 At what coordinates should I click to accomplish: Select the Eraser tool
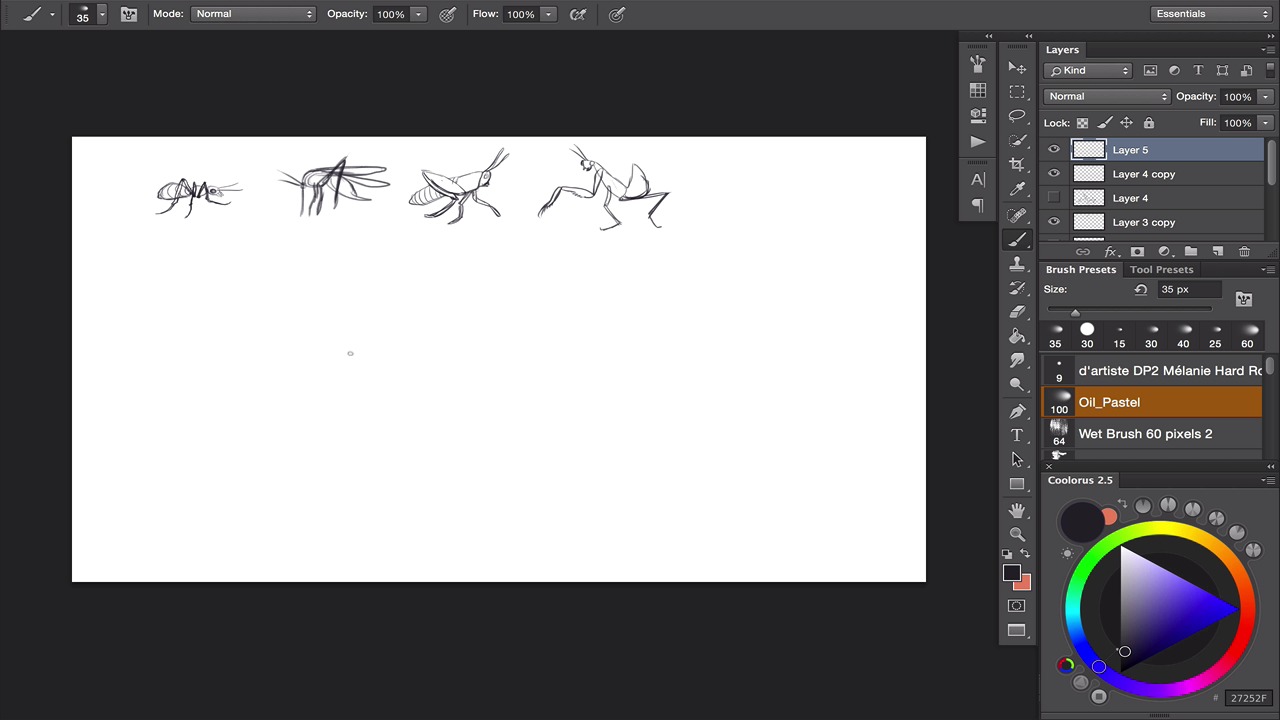pos(1017,312)
